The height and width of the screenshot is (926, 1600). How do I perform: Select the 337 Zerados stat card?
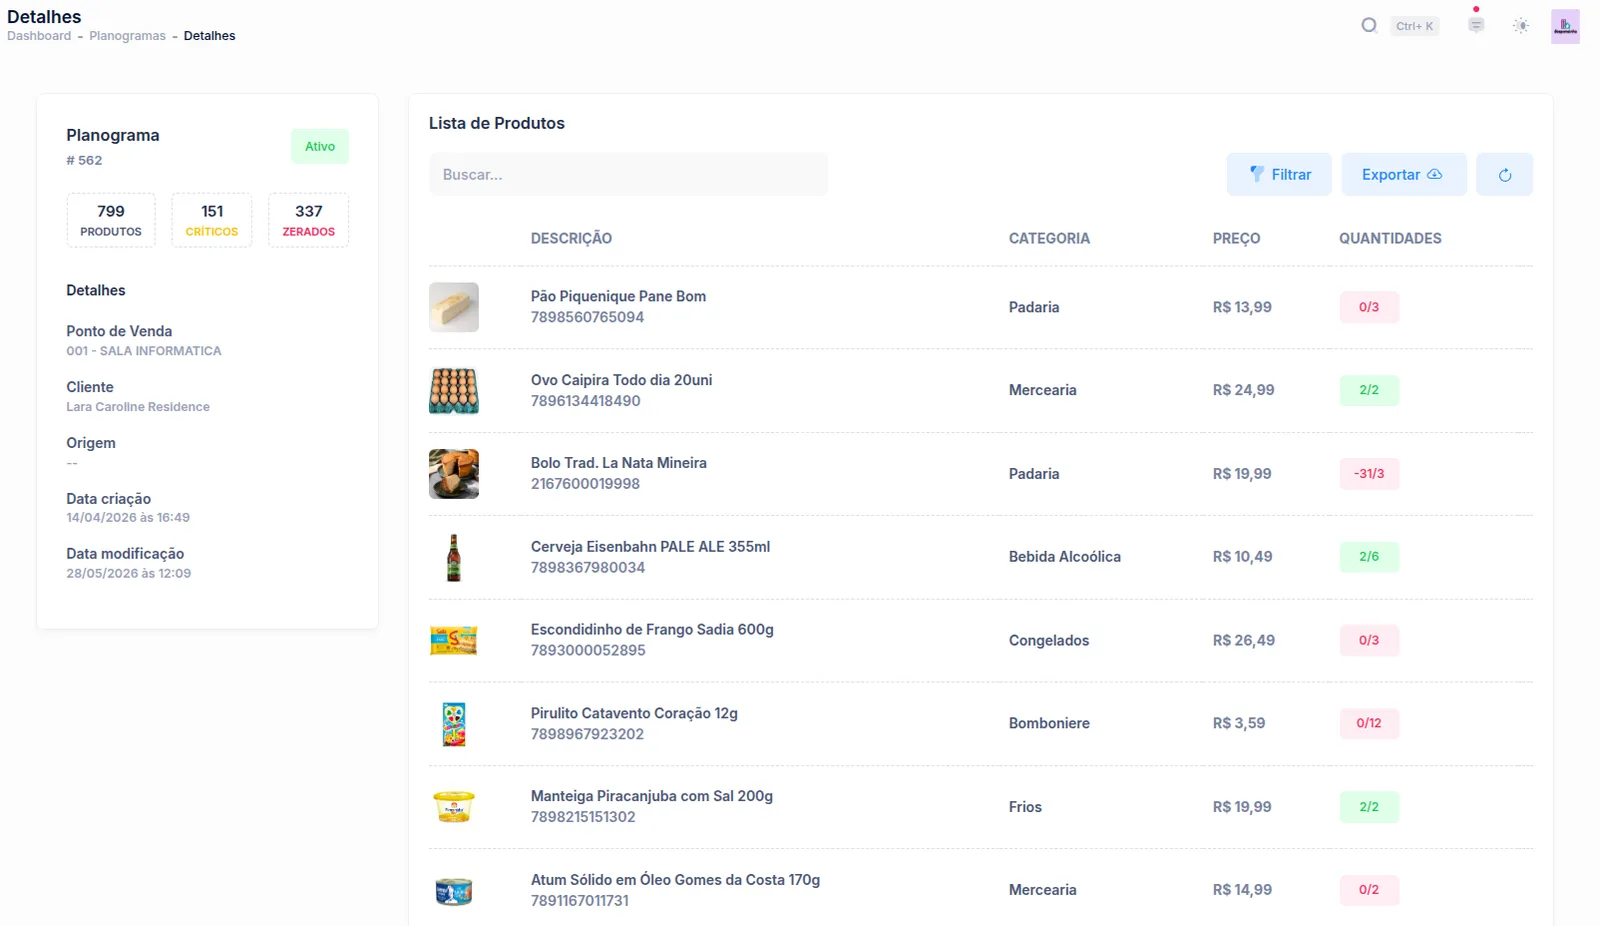point(309,220)
